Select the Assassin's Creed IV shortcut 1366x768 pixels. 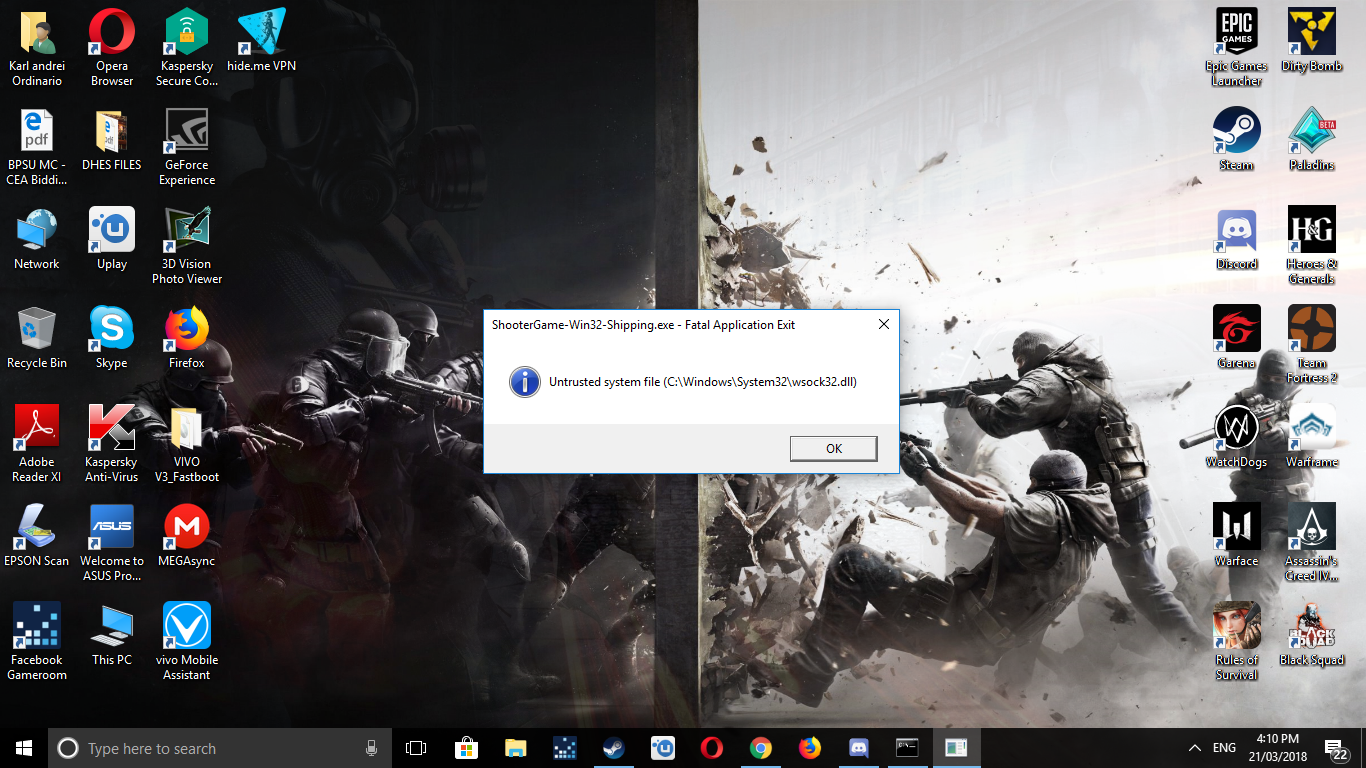[x=1312, y=543]
